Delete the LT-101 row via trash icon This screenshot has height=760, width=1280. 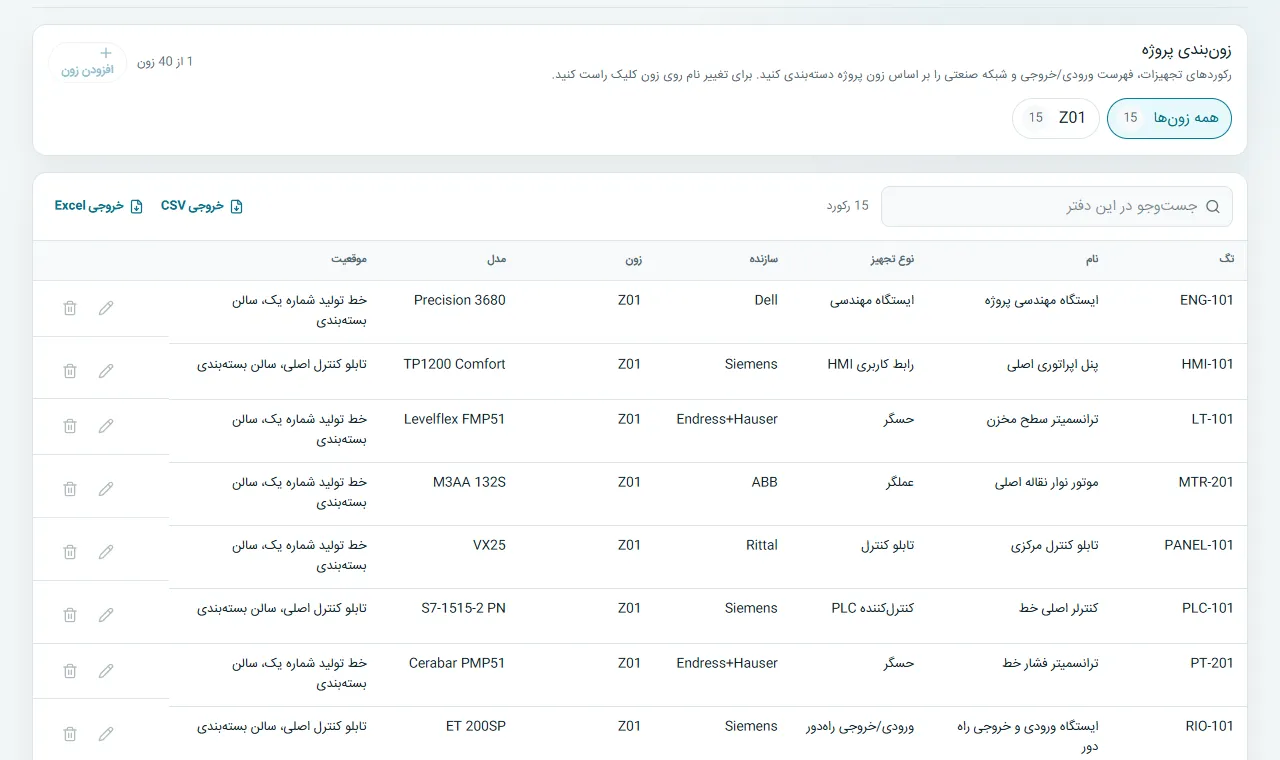click(x=70, y=426)
